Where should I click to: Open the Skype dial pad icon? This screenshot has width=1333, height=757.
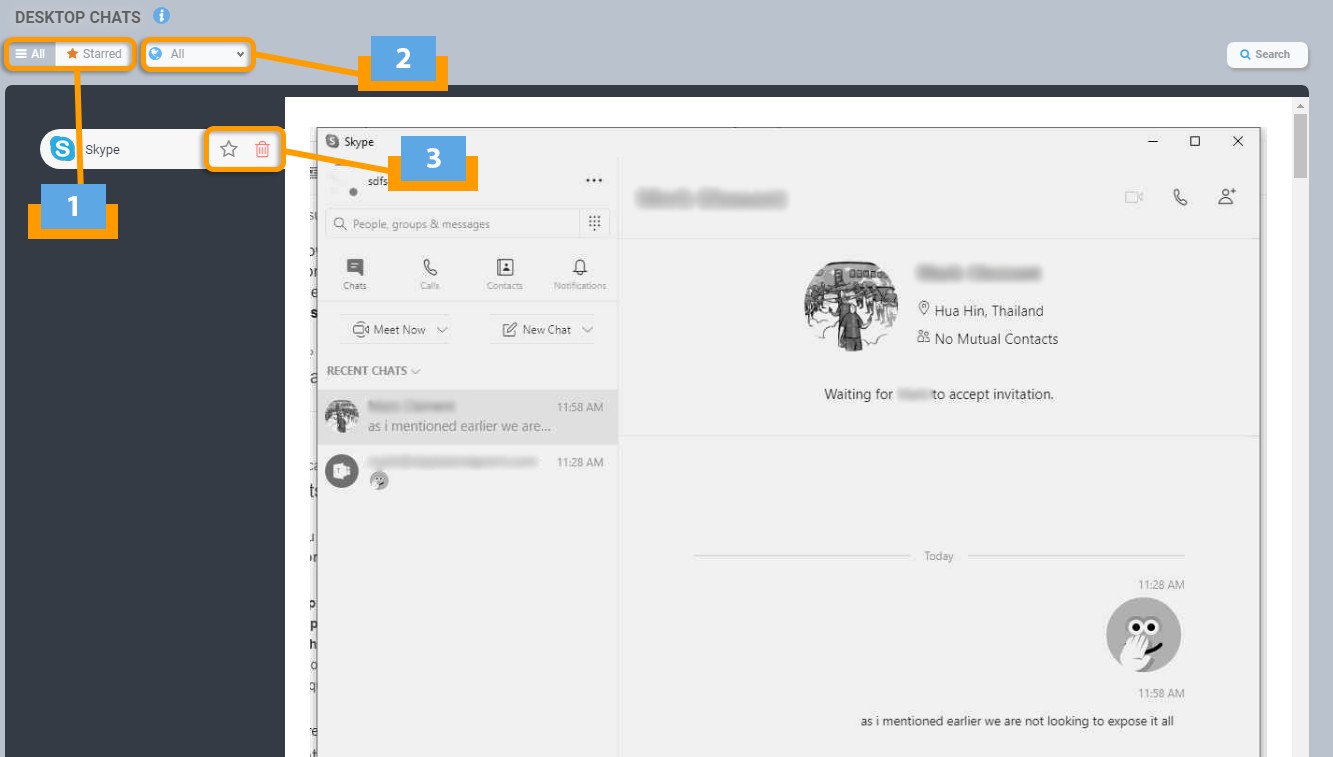pos(594,223)
